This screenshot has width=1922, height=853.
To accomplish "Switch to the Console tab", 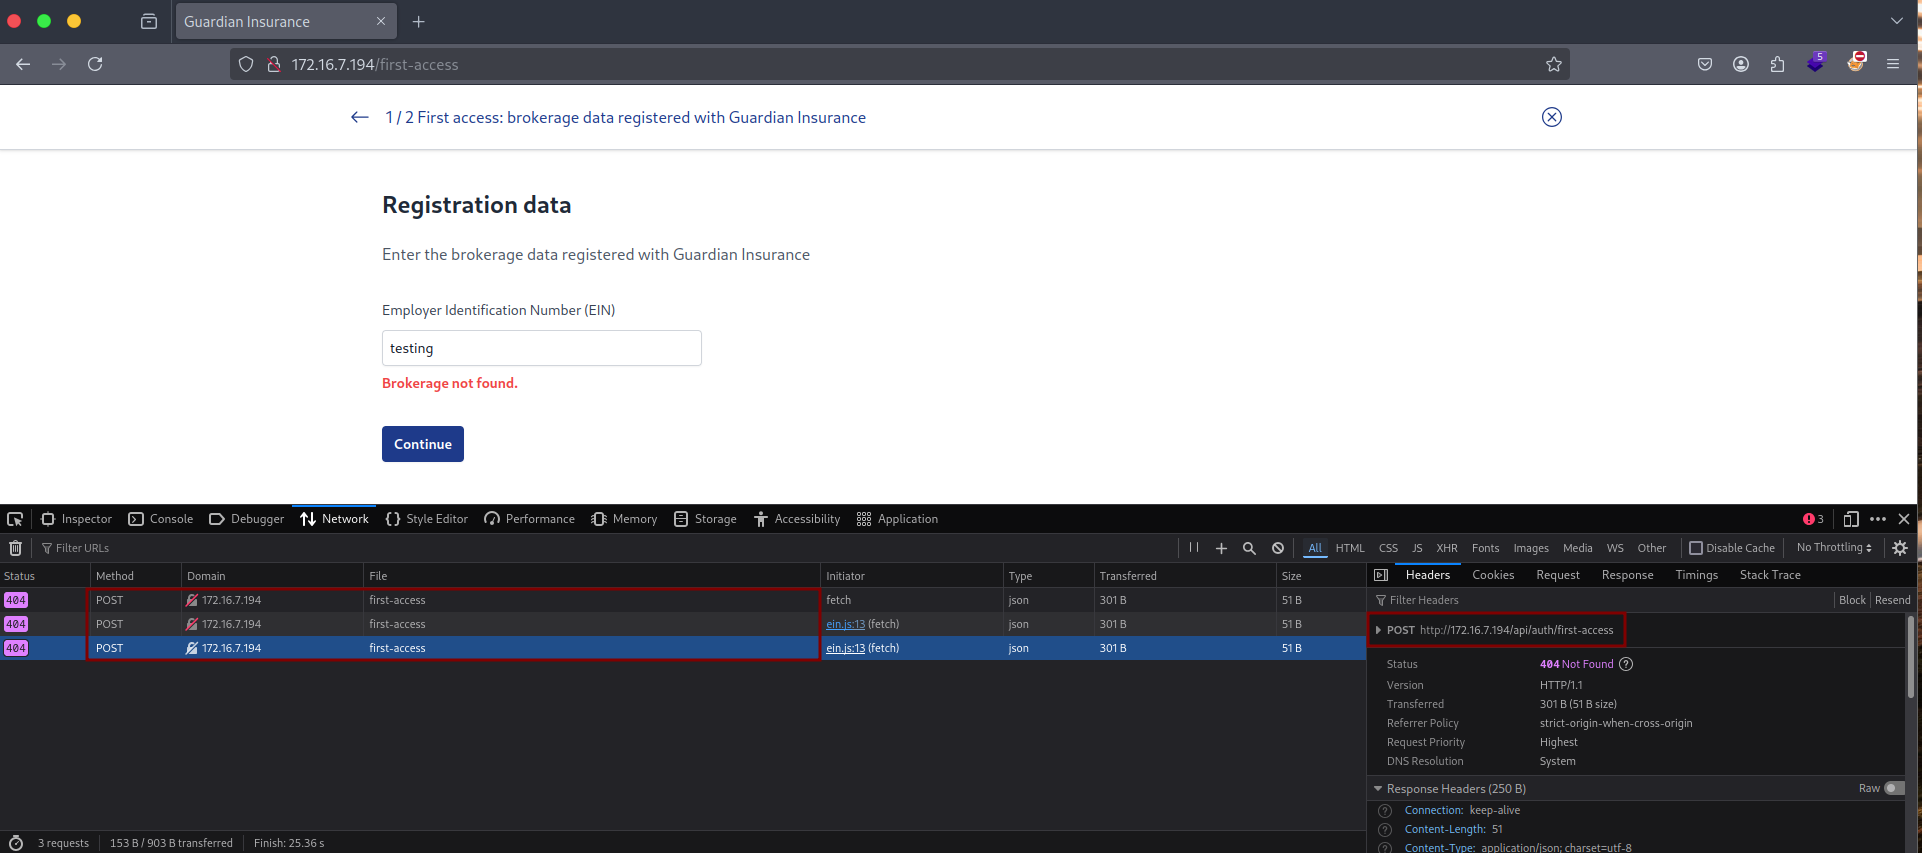I will coord(161,519).
